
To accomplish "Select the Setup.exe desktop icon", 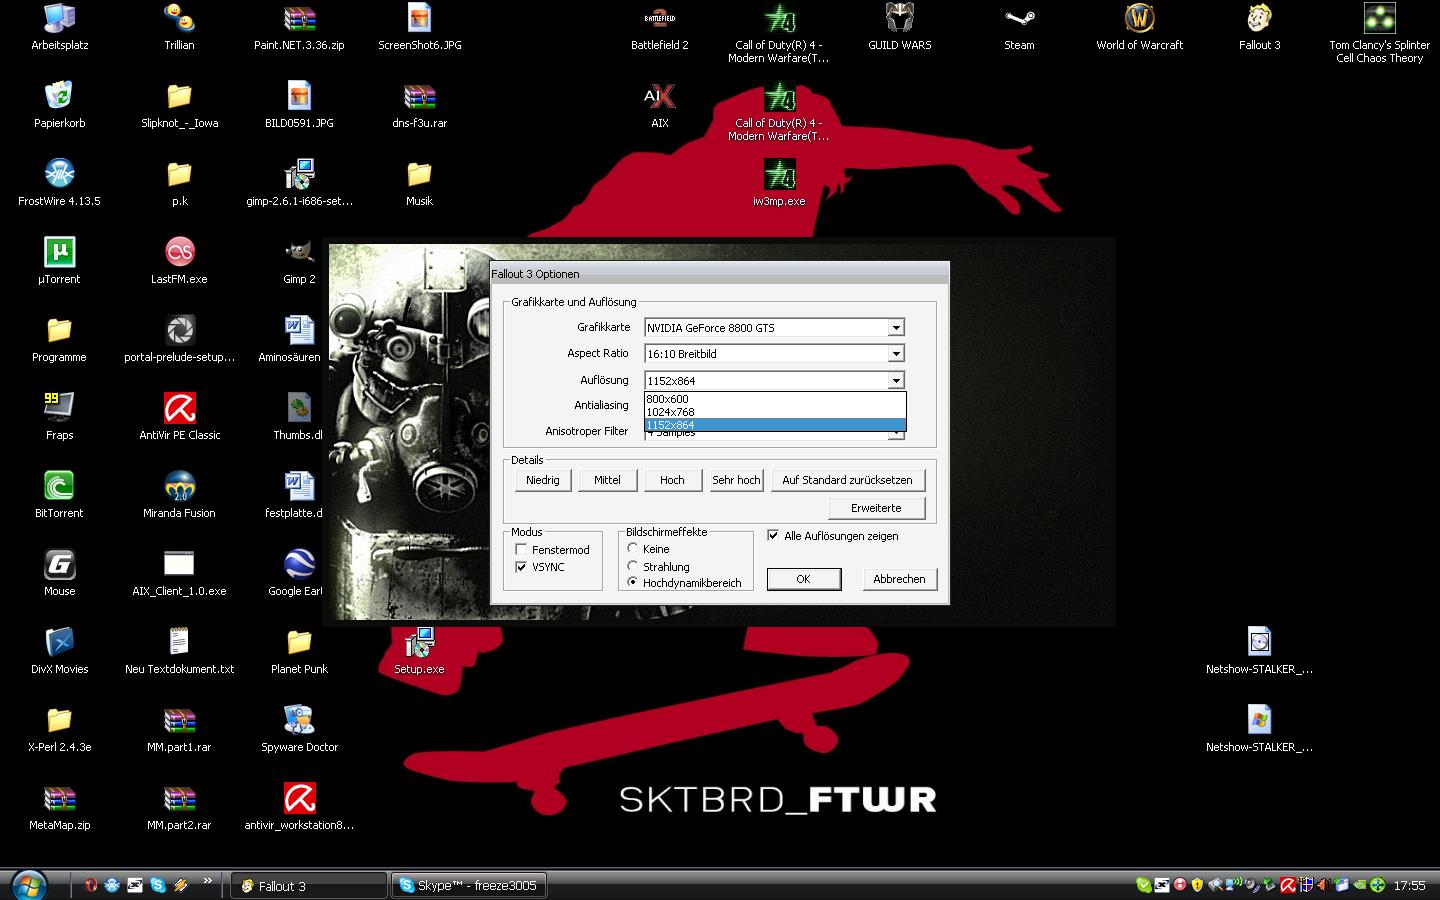I will click(419, 651).
